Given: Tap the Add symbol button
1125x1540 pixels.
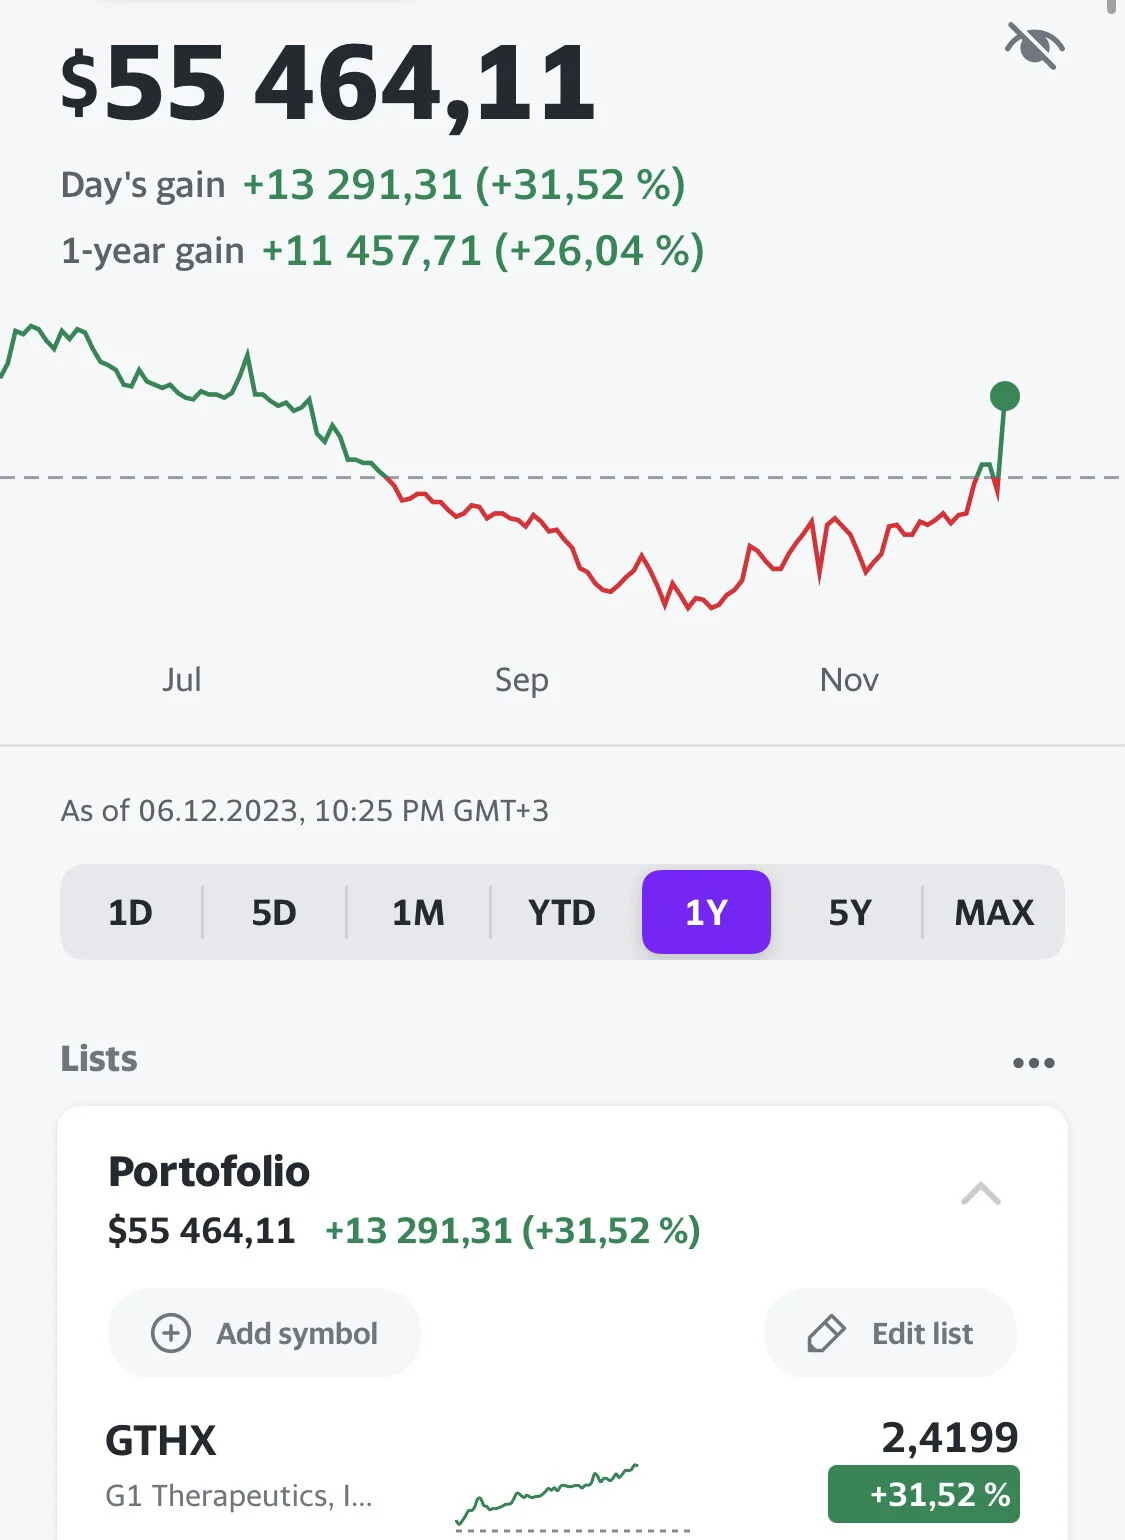Looking at the screenshot, I should [264, 1333].
